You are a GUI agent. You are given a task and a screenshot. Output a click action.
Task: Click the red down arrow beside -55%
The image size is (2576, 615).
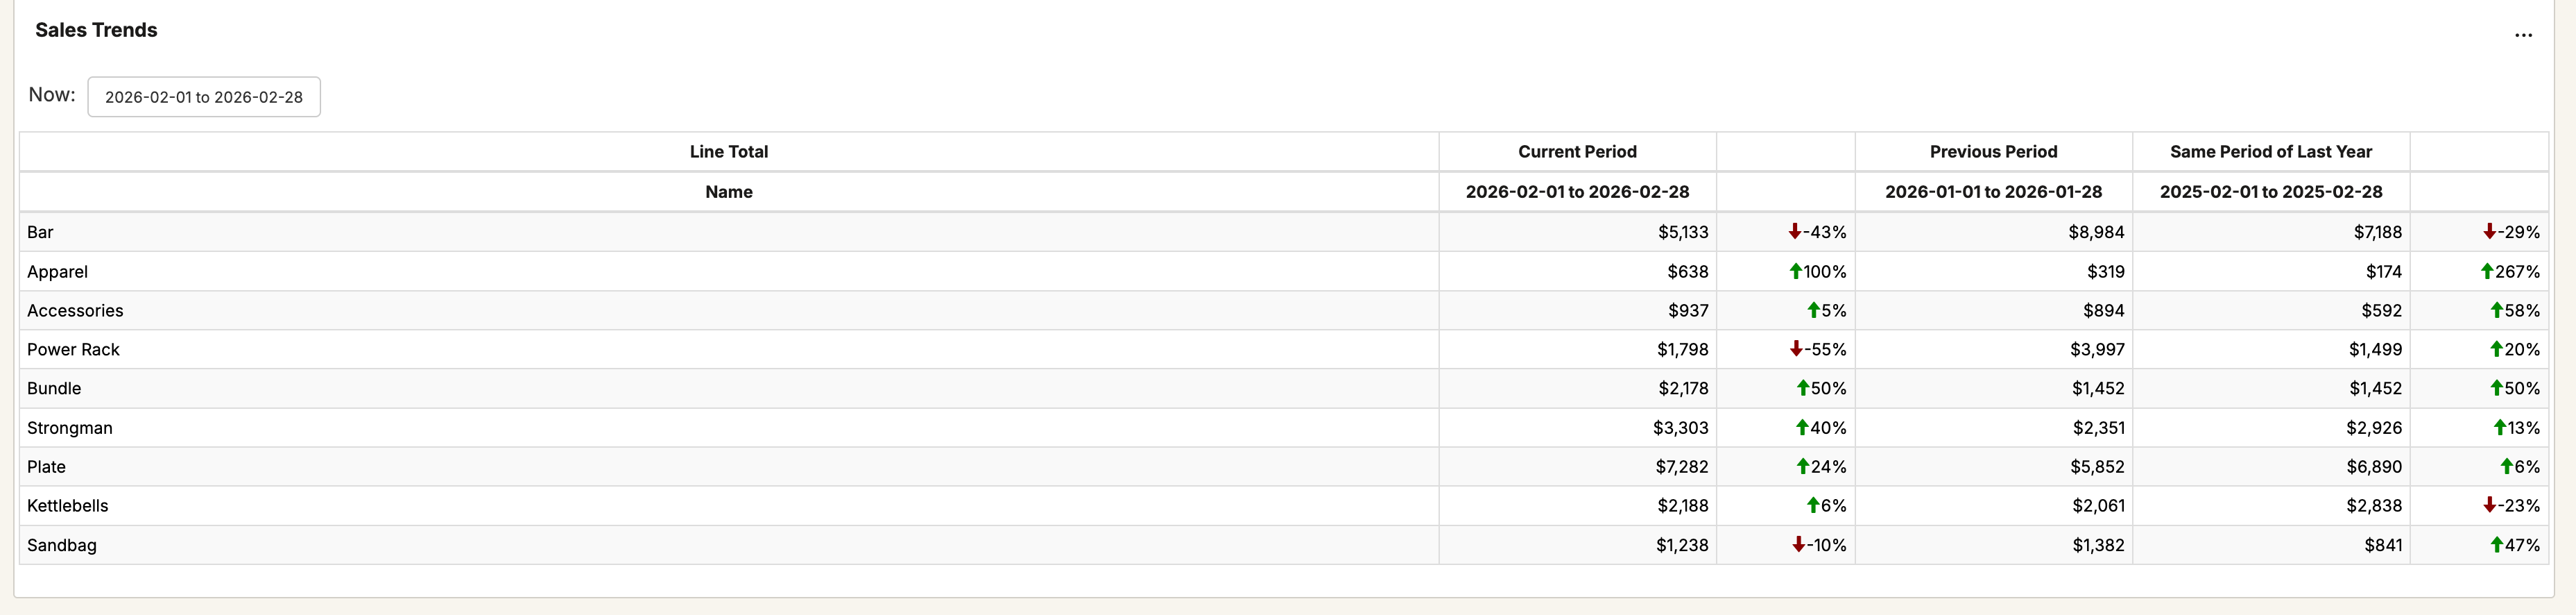coord(1796,349)
